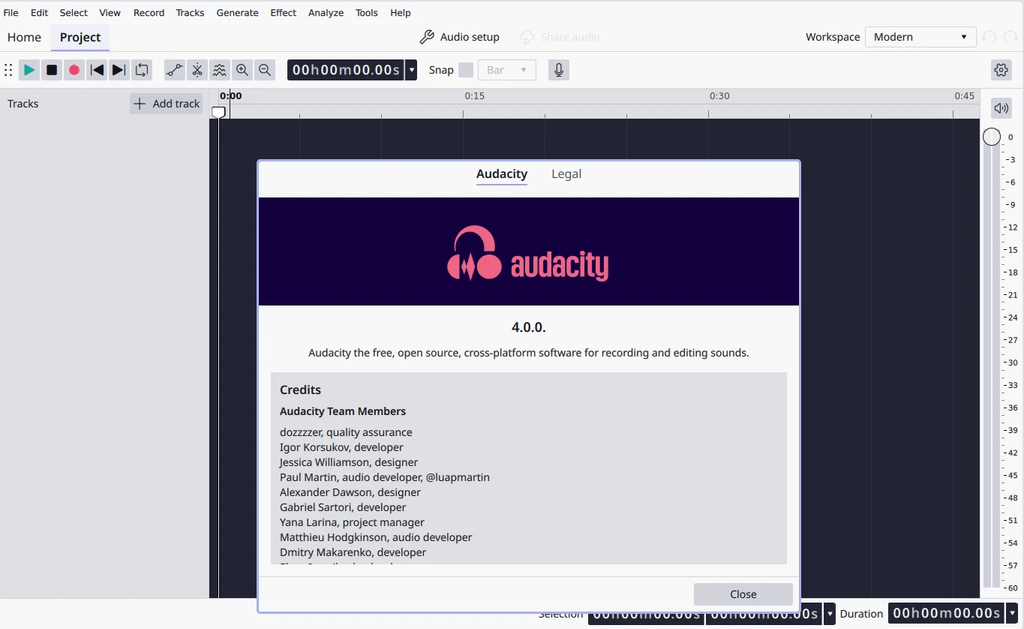Enable the Snap checkbox

click(466, 70)
